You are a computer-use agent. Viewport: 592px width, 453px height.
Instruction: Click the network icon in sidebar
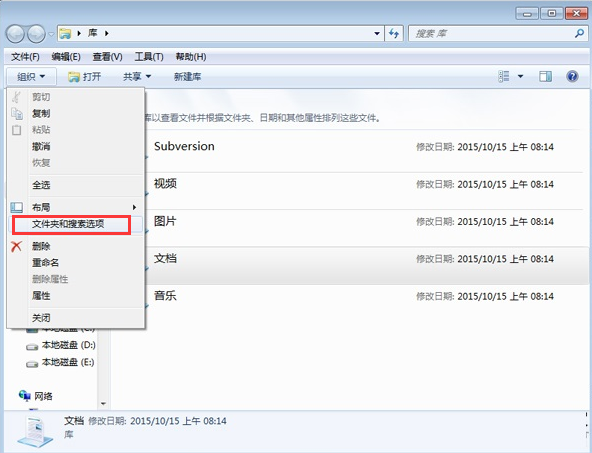coord(25,396)
